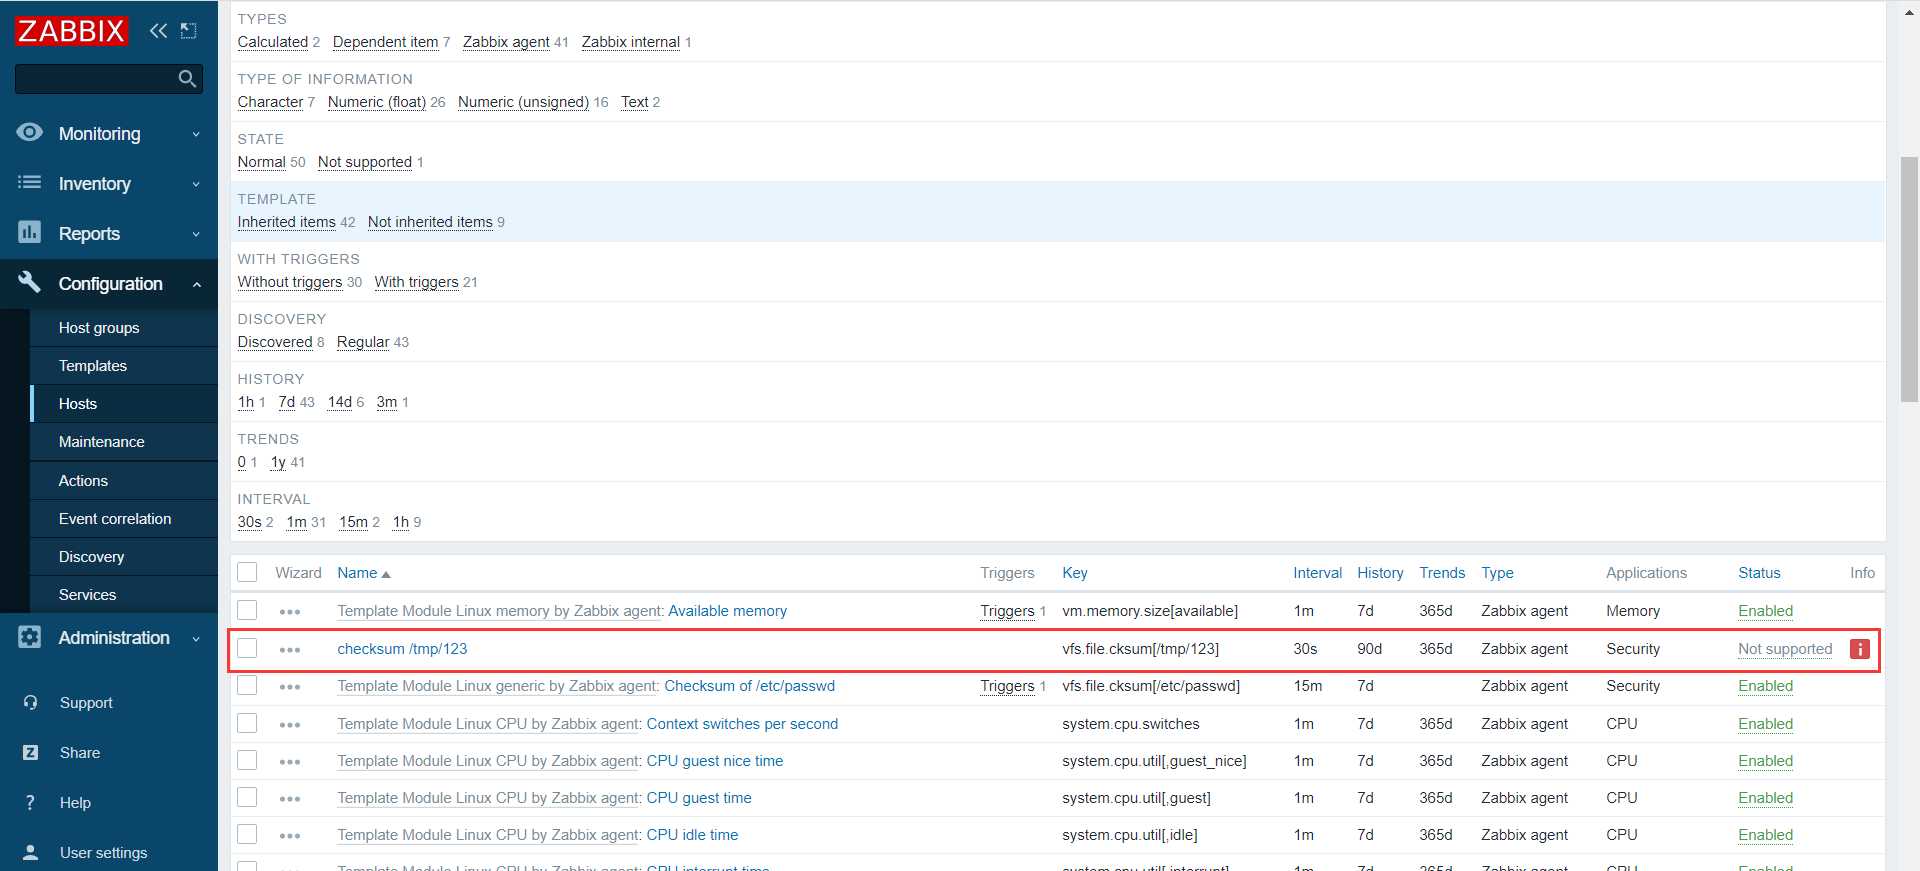Click red info icon on checksum /tmp/123

[x=1860, y=649]
